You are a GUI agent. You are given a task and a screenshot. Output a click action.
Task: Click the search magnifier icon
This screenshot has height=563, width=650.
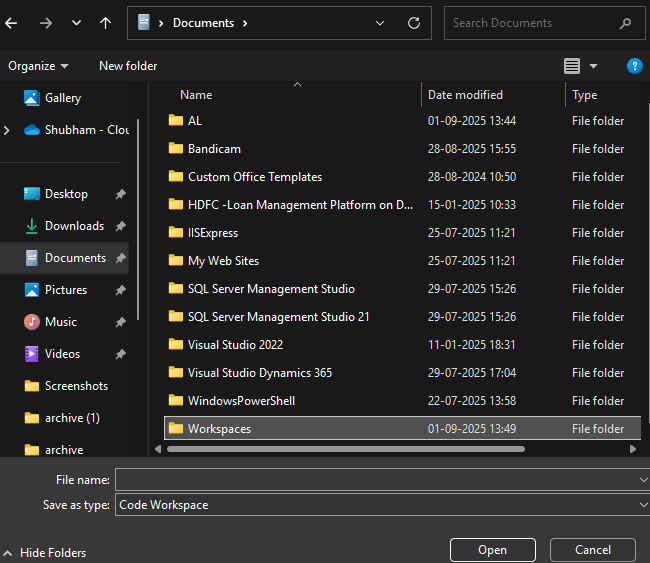coord(625,23)
